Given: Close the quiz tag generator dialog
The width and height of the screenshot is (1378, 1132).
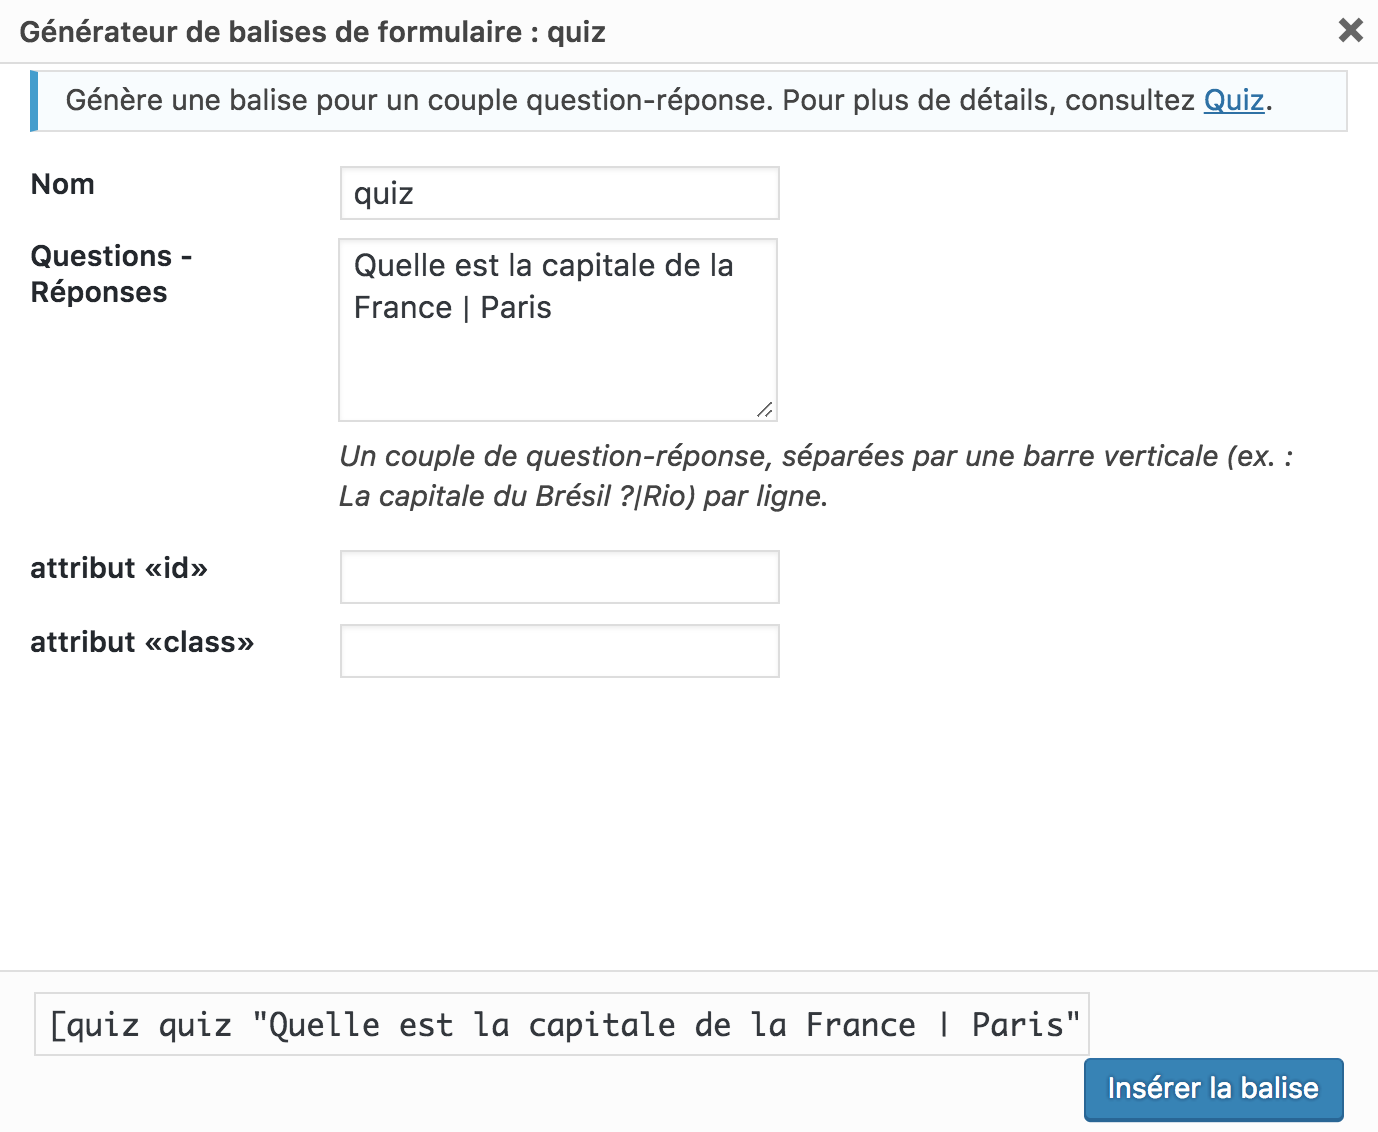Looking at the screenshot, I should [1350, 31].
